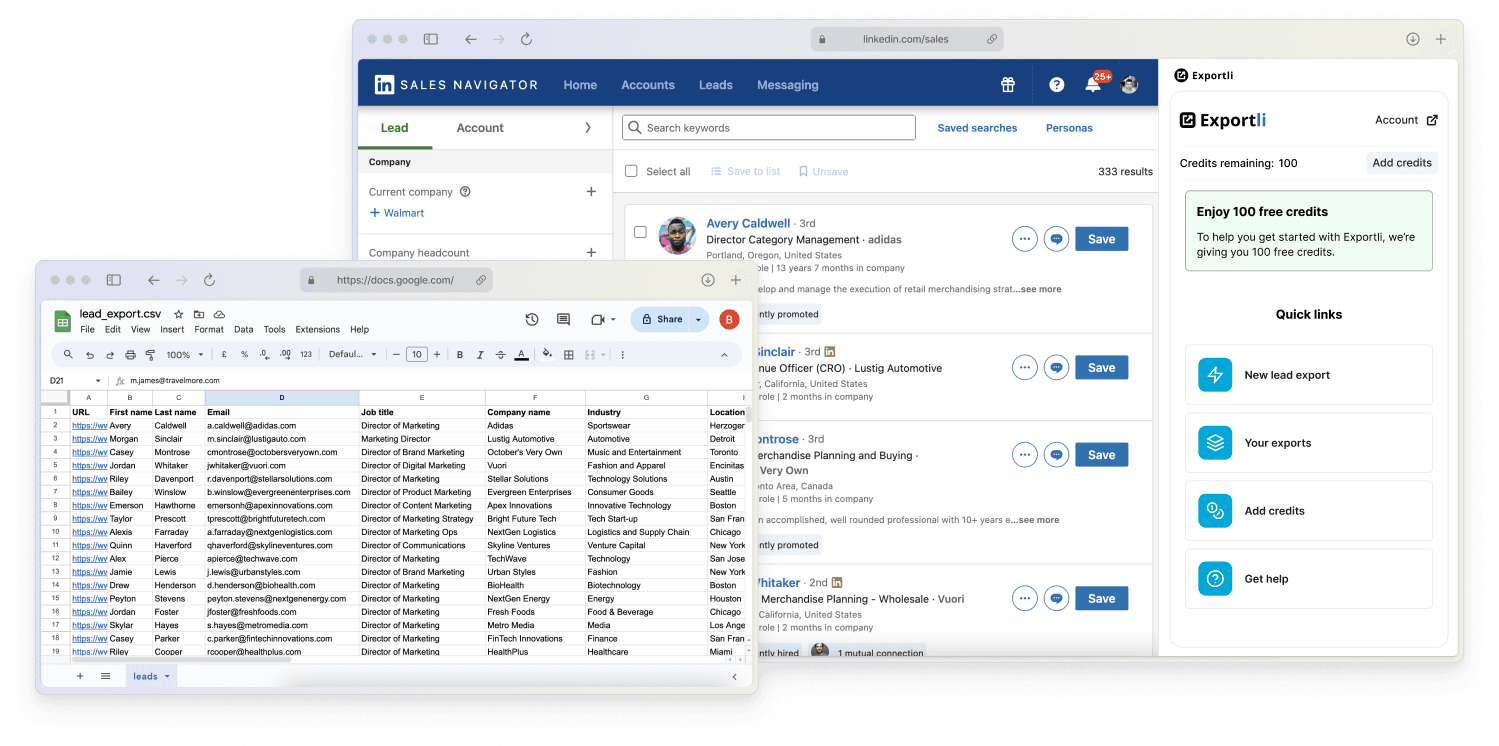1499x746 pixels.
Task: Toggle bold formatting in Sheets
Action: tap(460, 354)
